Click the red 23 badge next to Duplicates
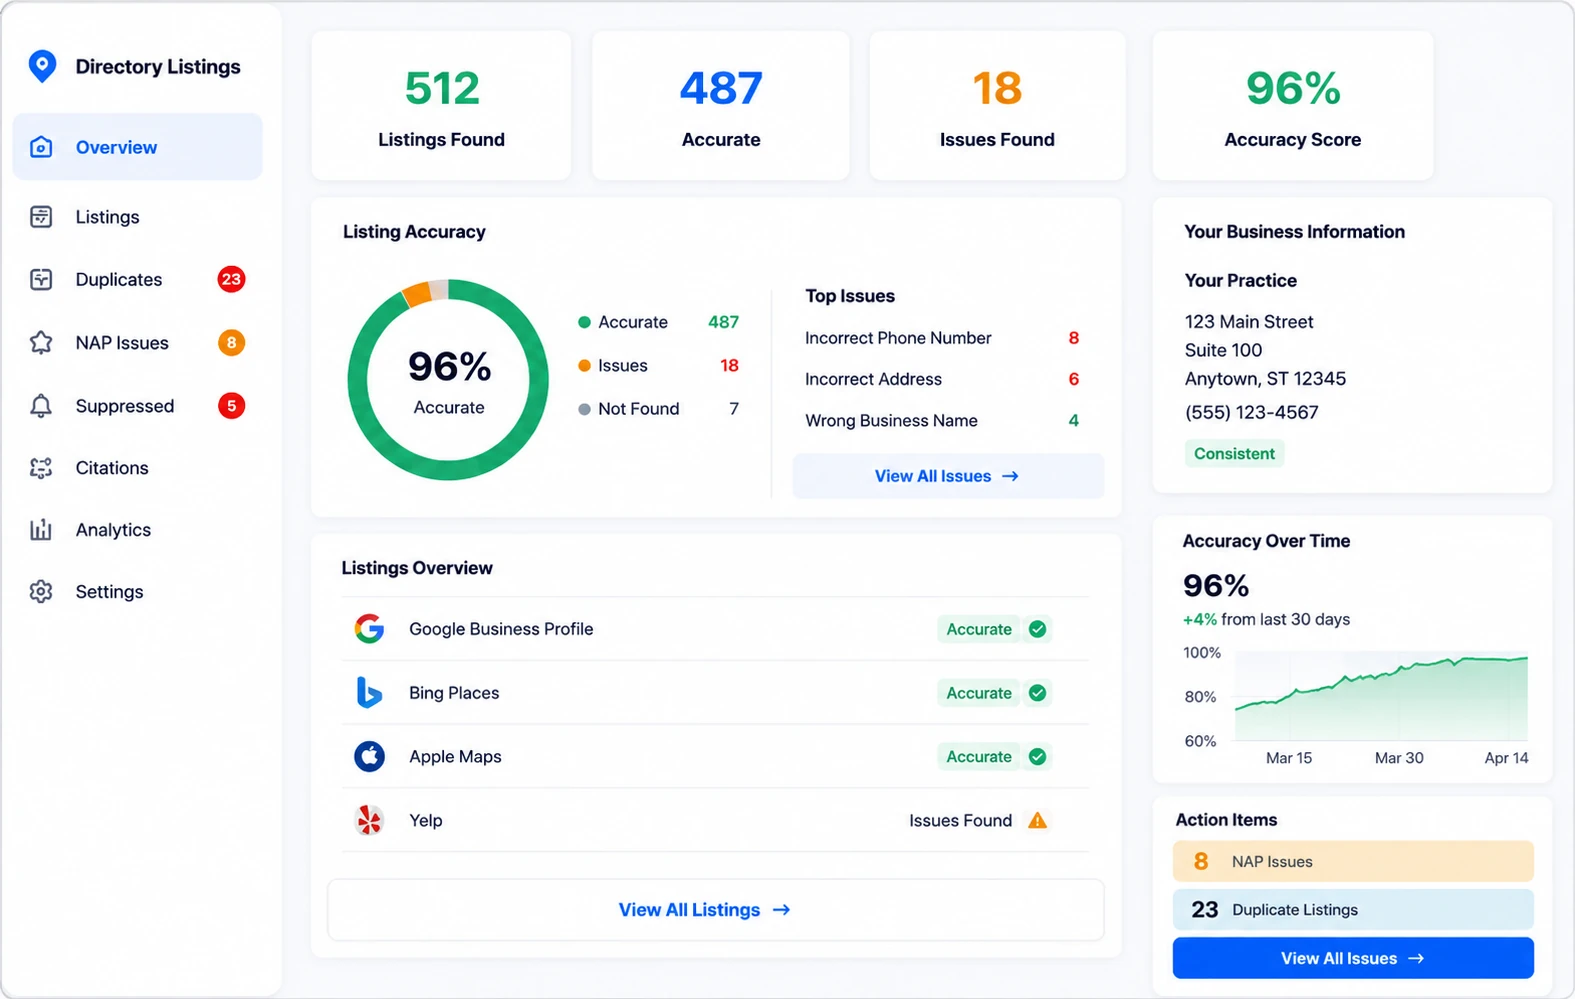 coord(231,279)
